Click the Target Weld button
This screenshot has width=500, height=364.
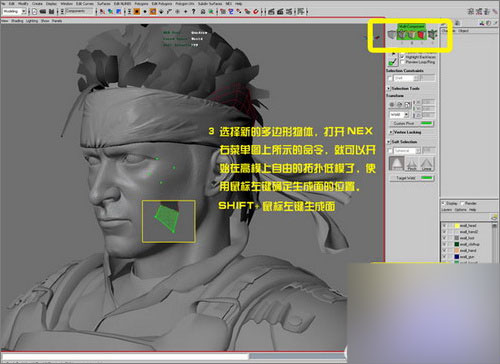coord(412,178)
